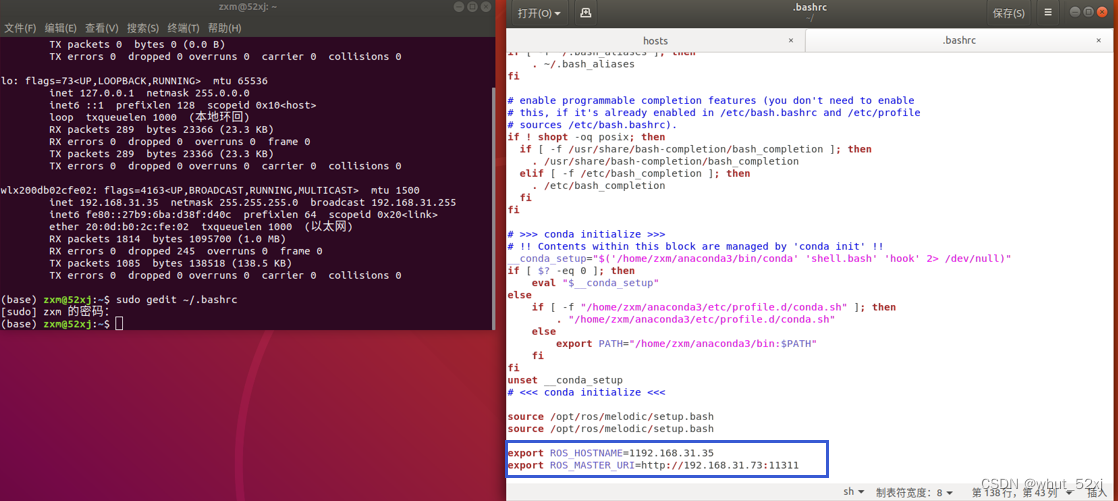Click the '. /etc/bash_completion' line
The width and height of the screenshot is (1118, 501).
[598, 186]
